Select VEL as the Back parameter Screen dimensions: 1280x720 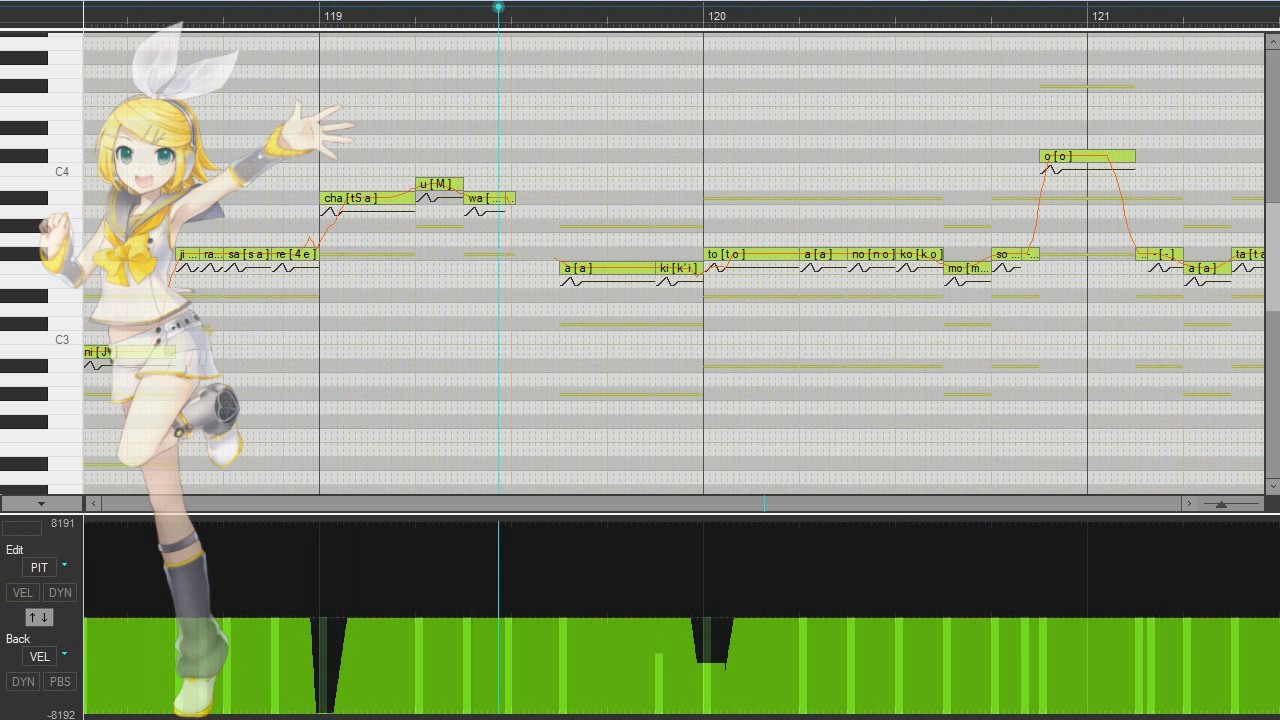point(39,656)
